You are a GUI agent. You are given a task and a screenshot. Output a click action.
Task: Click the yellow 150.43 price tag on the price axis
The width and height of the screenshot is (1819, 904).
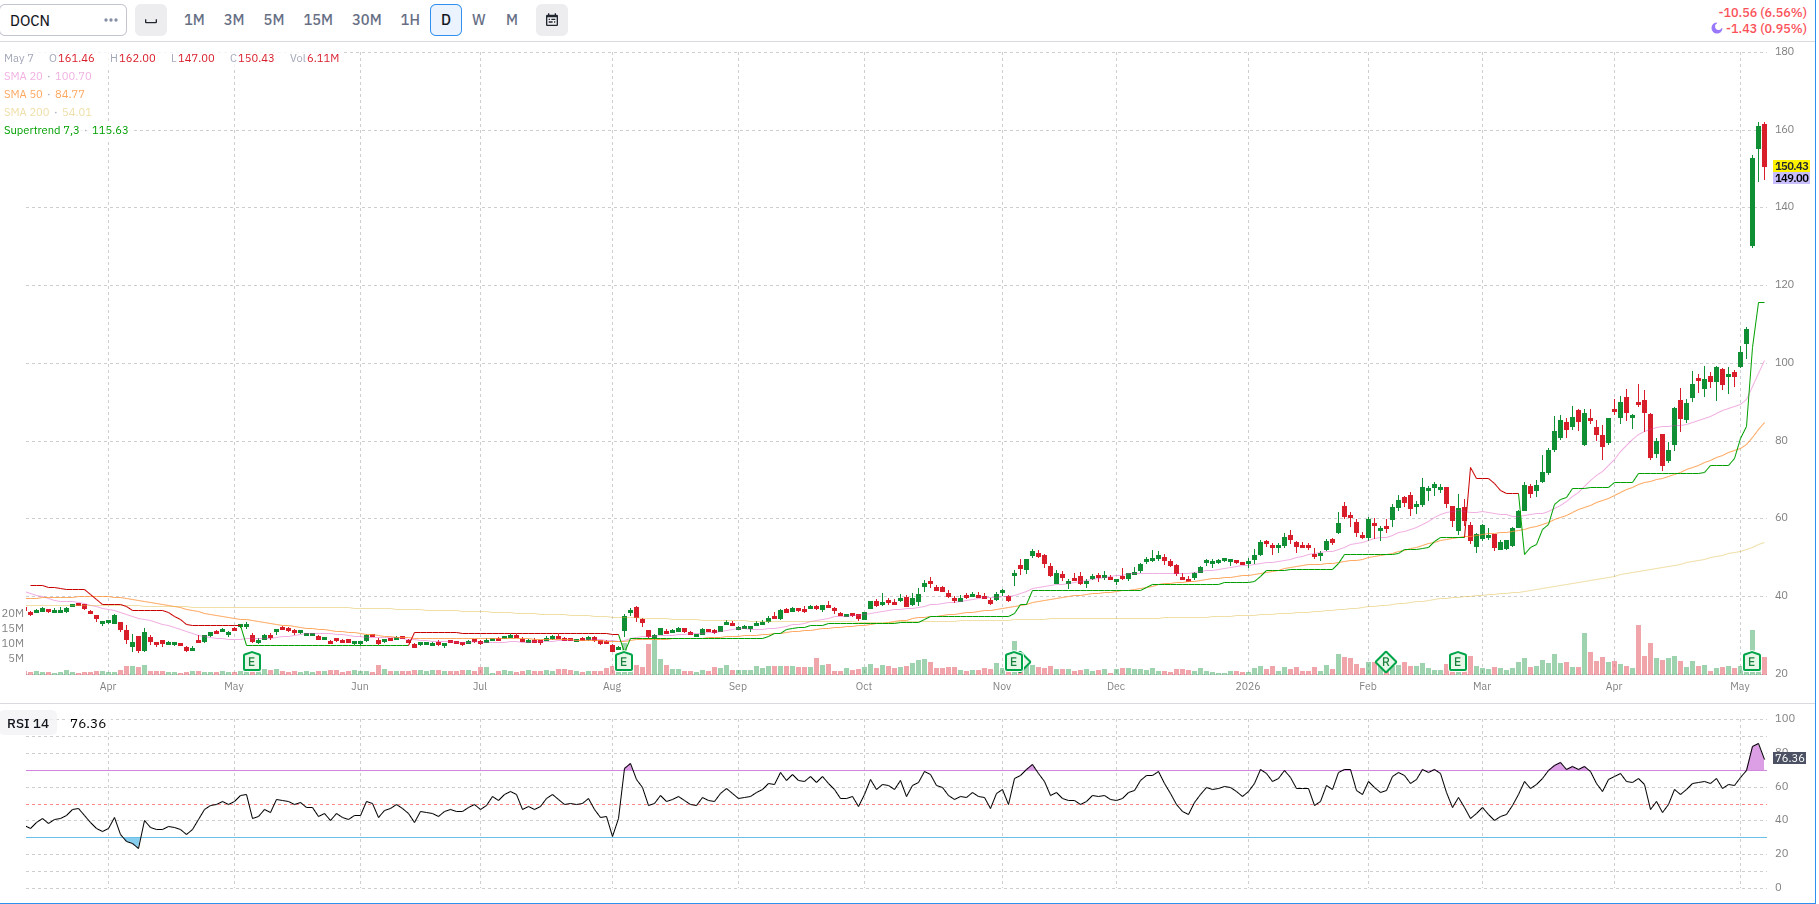(x=1792, y=166)
